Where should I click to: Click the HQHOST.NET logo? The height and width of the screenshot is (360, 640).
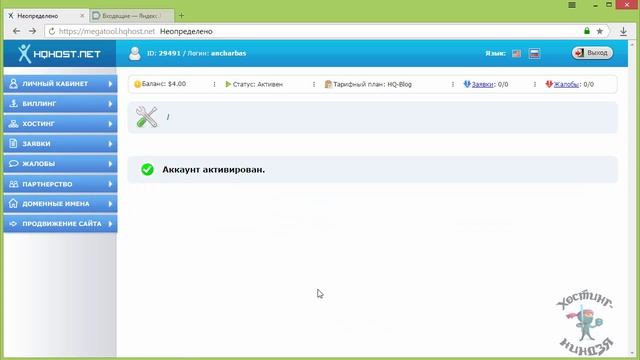(59, 53)
